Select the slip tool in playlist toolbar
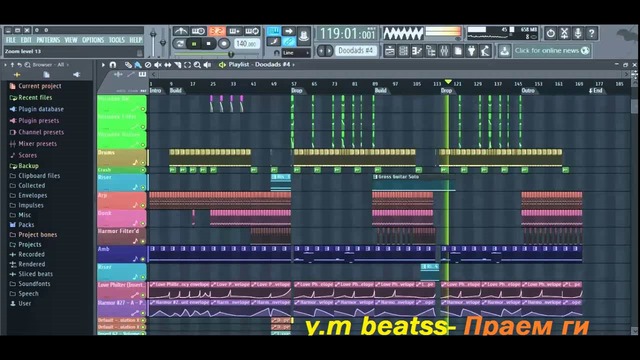Image resolution: width=640 pixels, height=360 pixels. click(168, 65)
